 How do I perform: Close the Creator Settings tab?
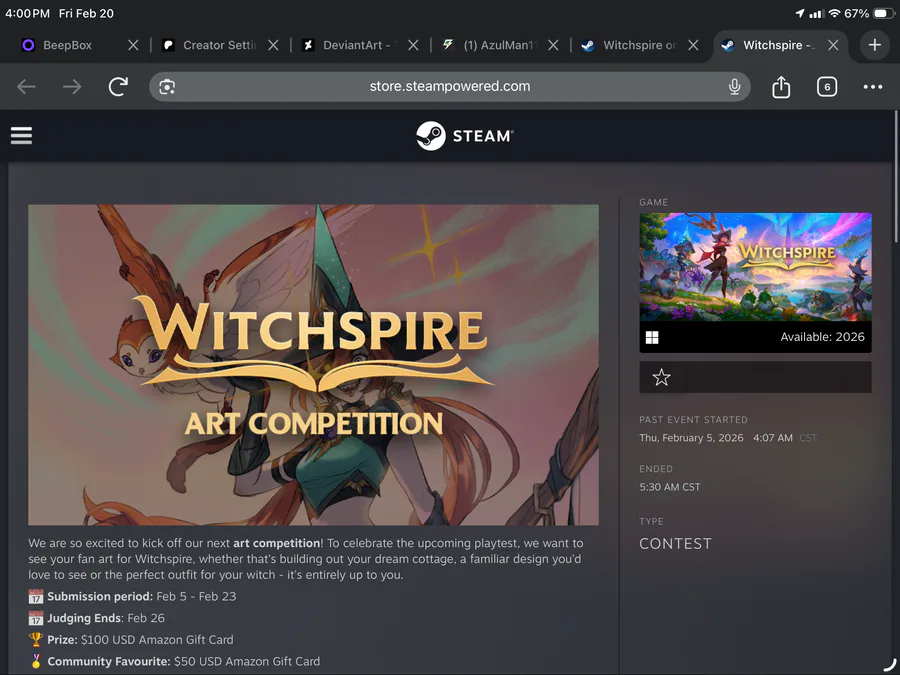click(x=273, y=45)
